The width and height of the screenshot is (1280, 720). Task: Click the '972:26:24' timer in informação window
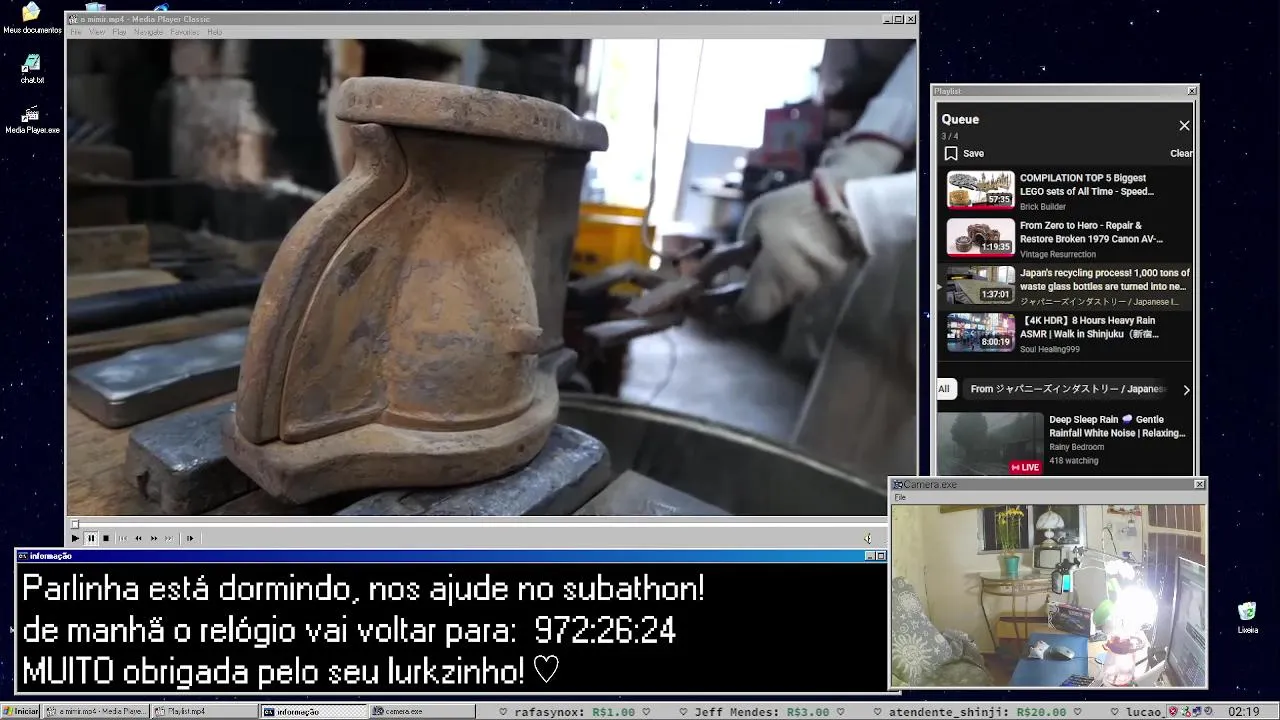(605, 631)
